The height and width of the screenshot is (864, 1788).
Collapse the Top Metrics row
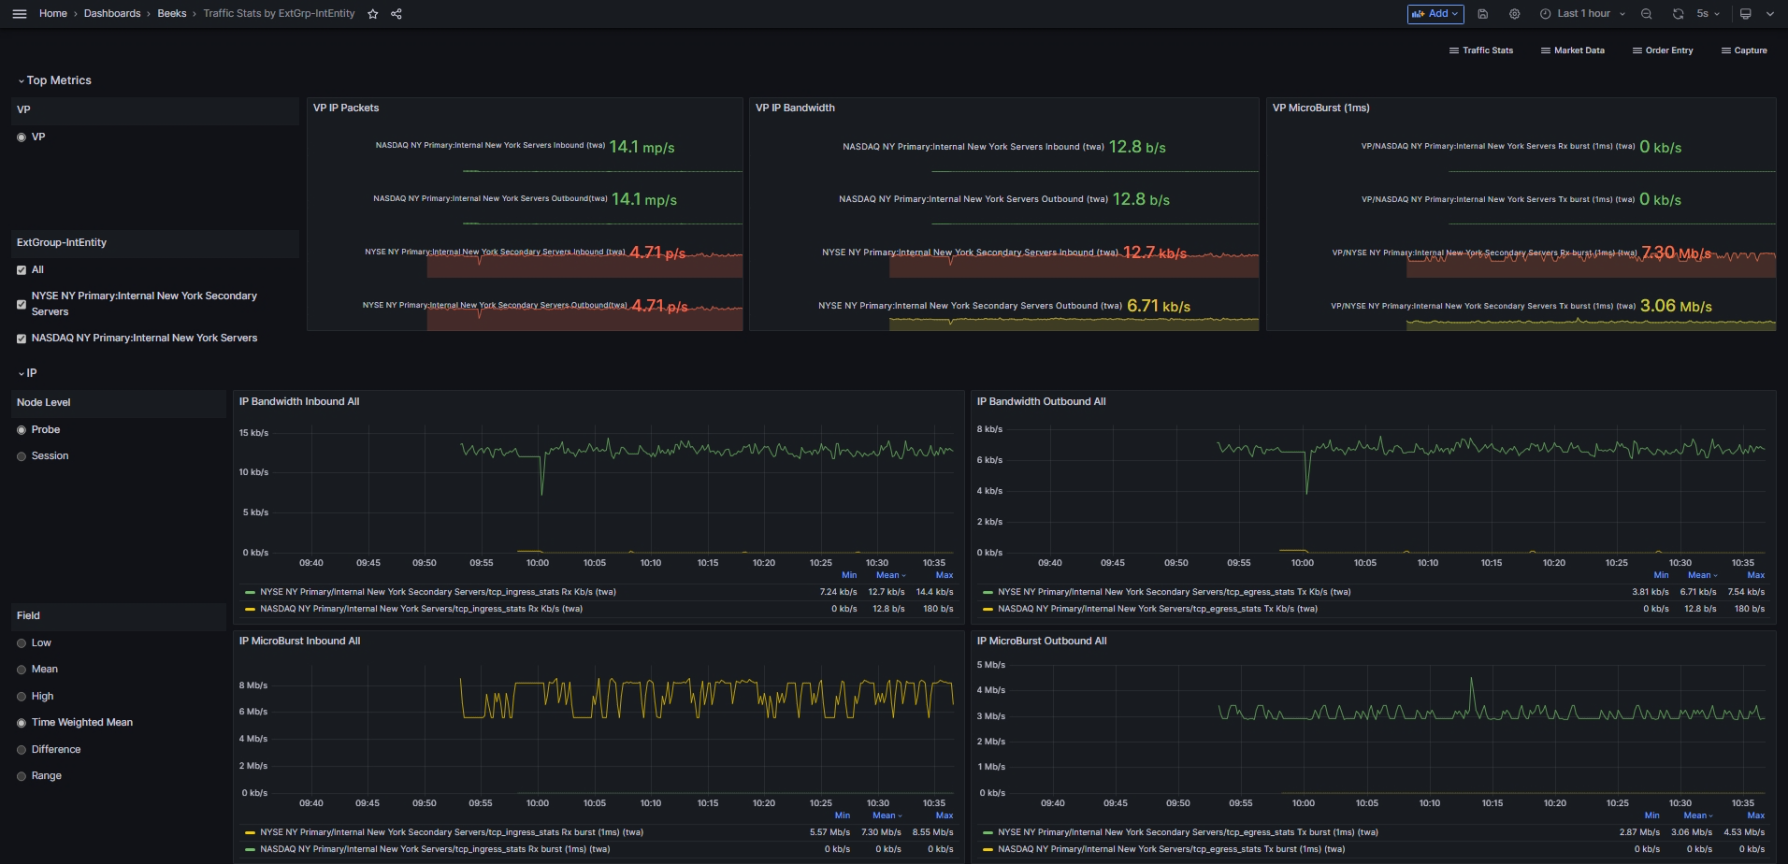tap(58, 80)
